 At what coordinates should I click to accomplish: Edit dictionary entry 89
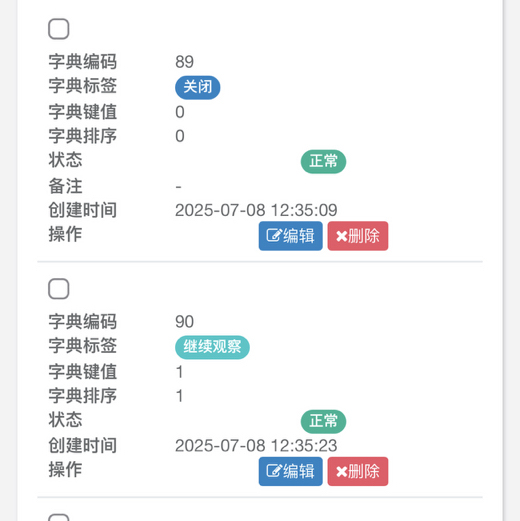click(x=290, y=236)
